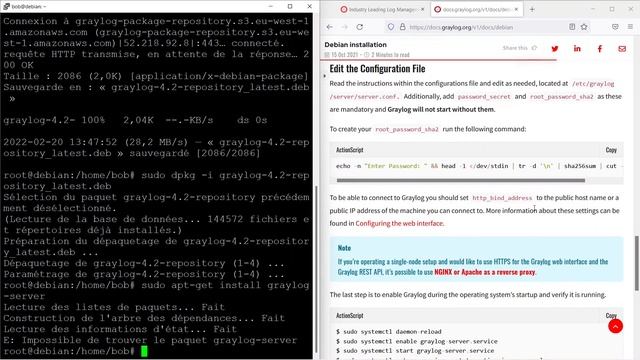The width and height of the screenshot is (640, 360).
Task: Click the expand arrow beside Edit the Configuration File
Action: point(324,76)
